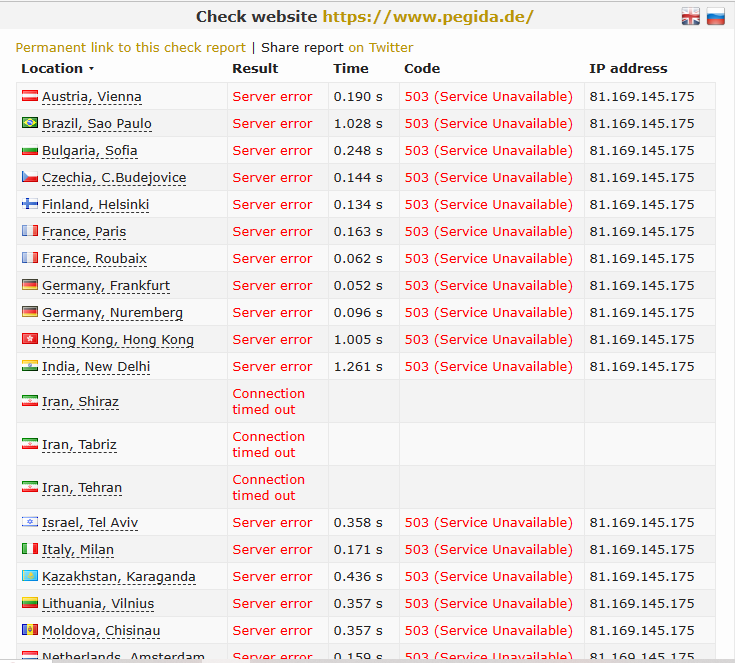
Task: Click the Austria flag icon
Action: pos(30,96)
